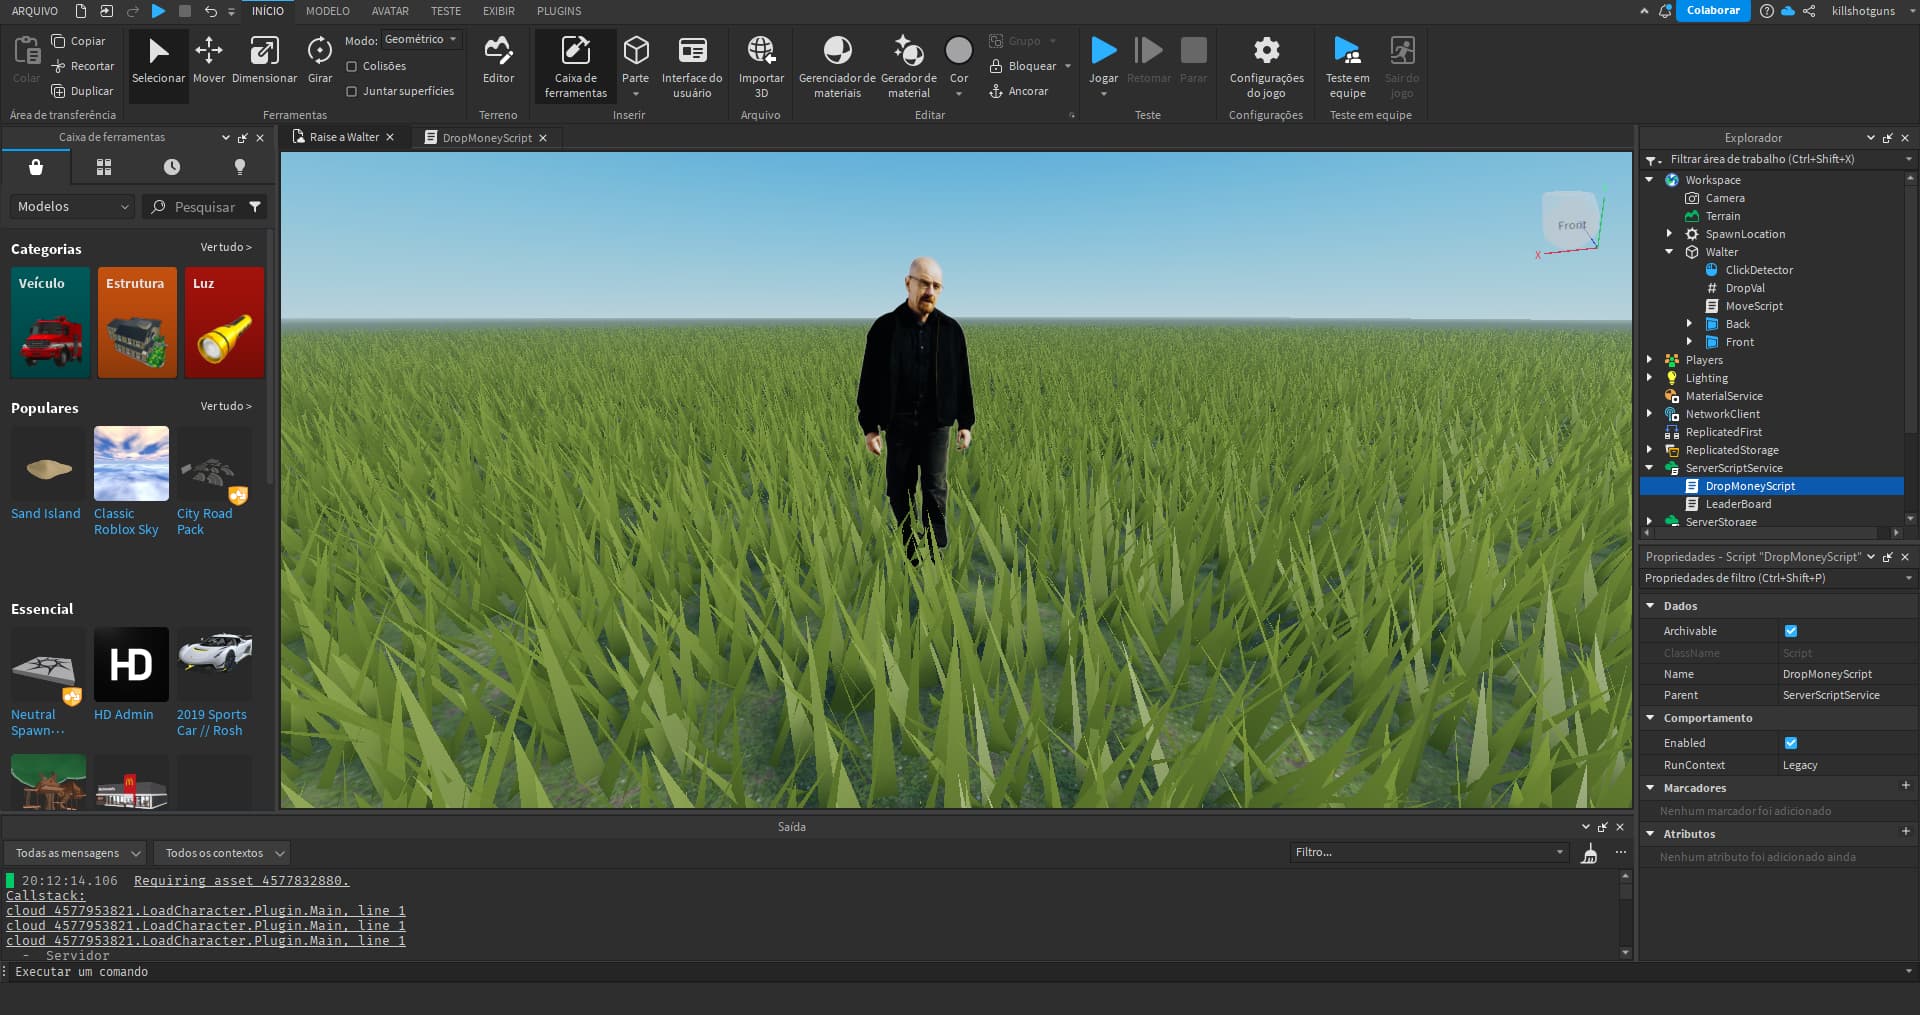Click the Executar um comando bar
The width and height of the screenshot is (1920, 1015).
pos(958,972)
